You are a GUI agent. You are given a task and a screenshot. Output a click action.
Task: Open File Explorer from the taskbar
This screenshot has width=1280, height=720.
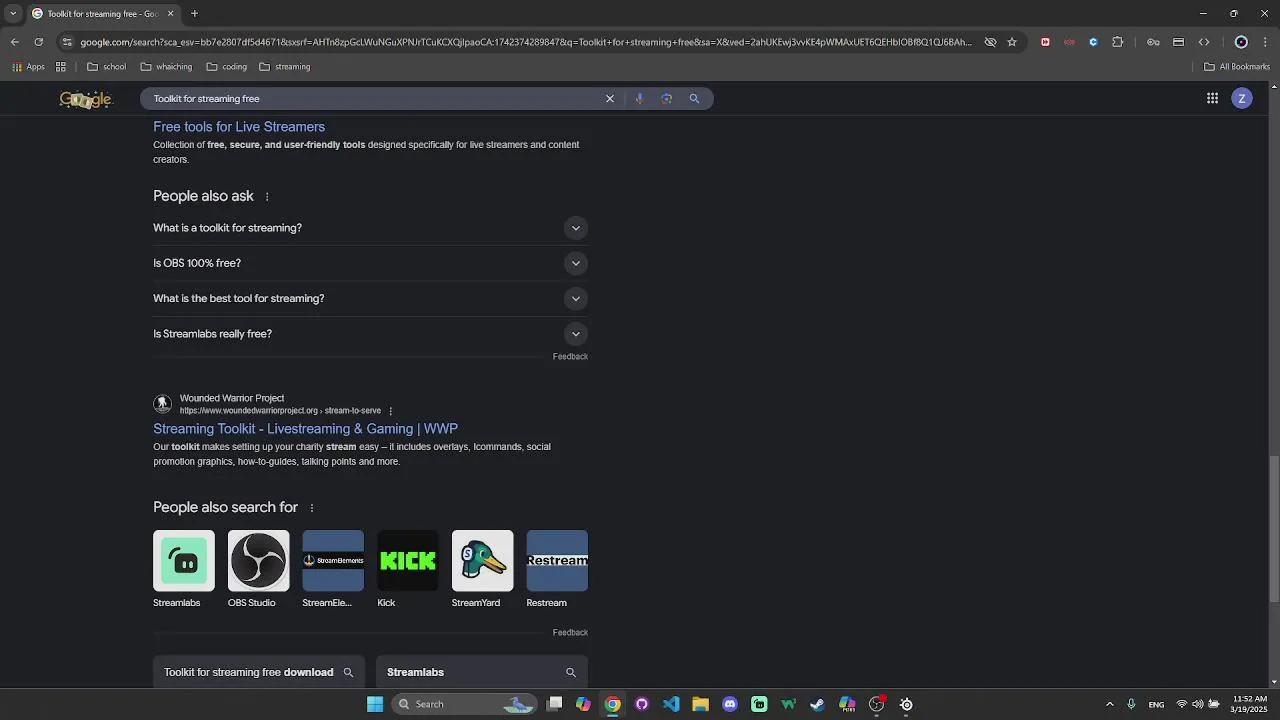700,704
